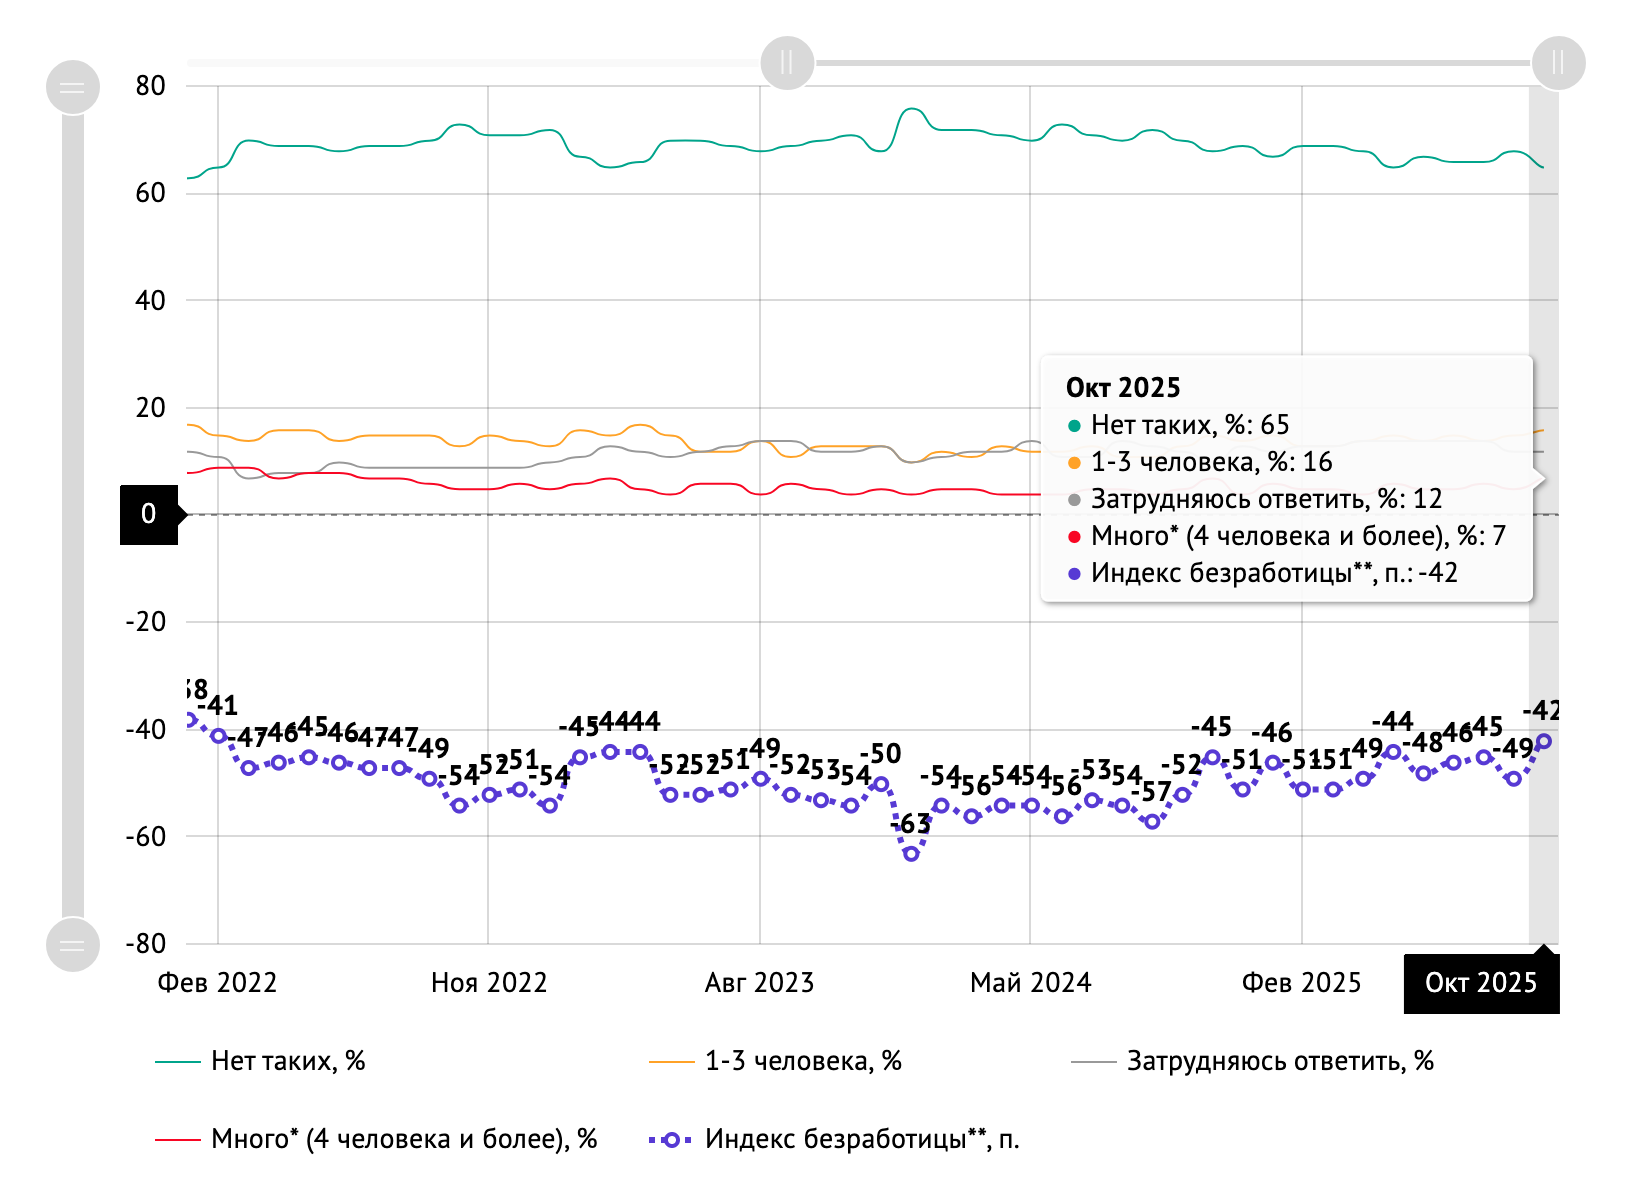Click the black '0' y-axis marker
Viewport: 1626px width, 1182px height.
149,514
